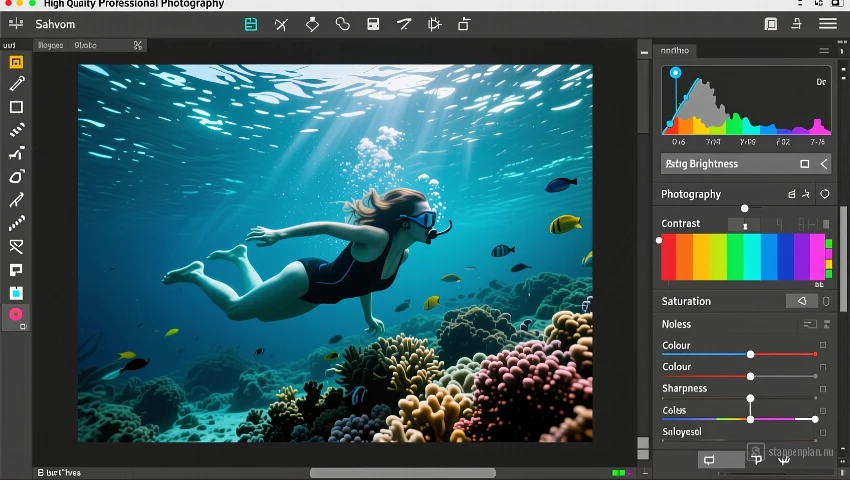Viewport: 850px width, 480px height.
Task: Click the pin icon in Photography row
Action: coord(806,194)
